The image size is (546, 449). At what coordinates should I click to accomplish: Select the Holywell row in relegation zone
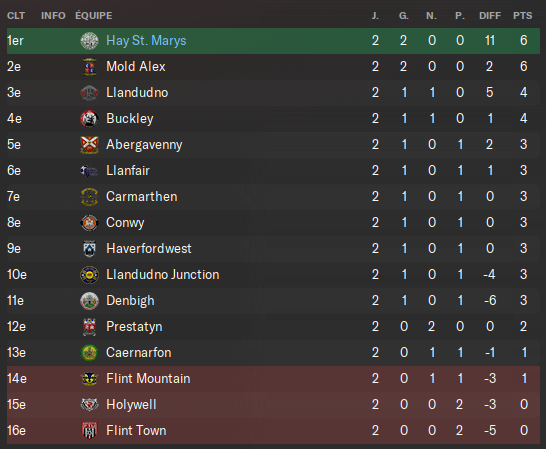pos(273,405)
